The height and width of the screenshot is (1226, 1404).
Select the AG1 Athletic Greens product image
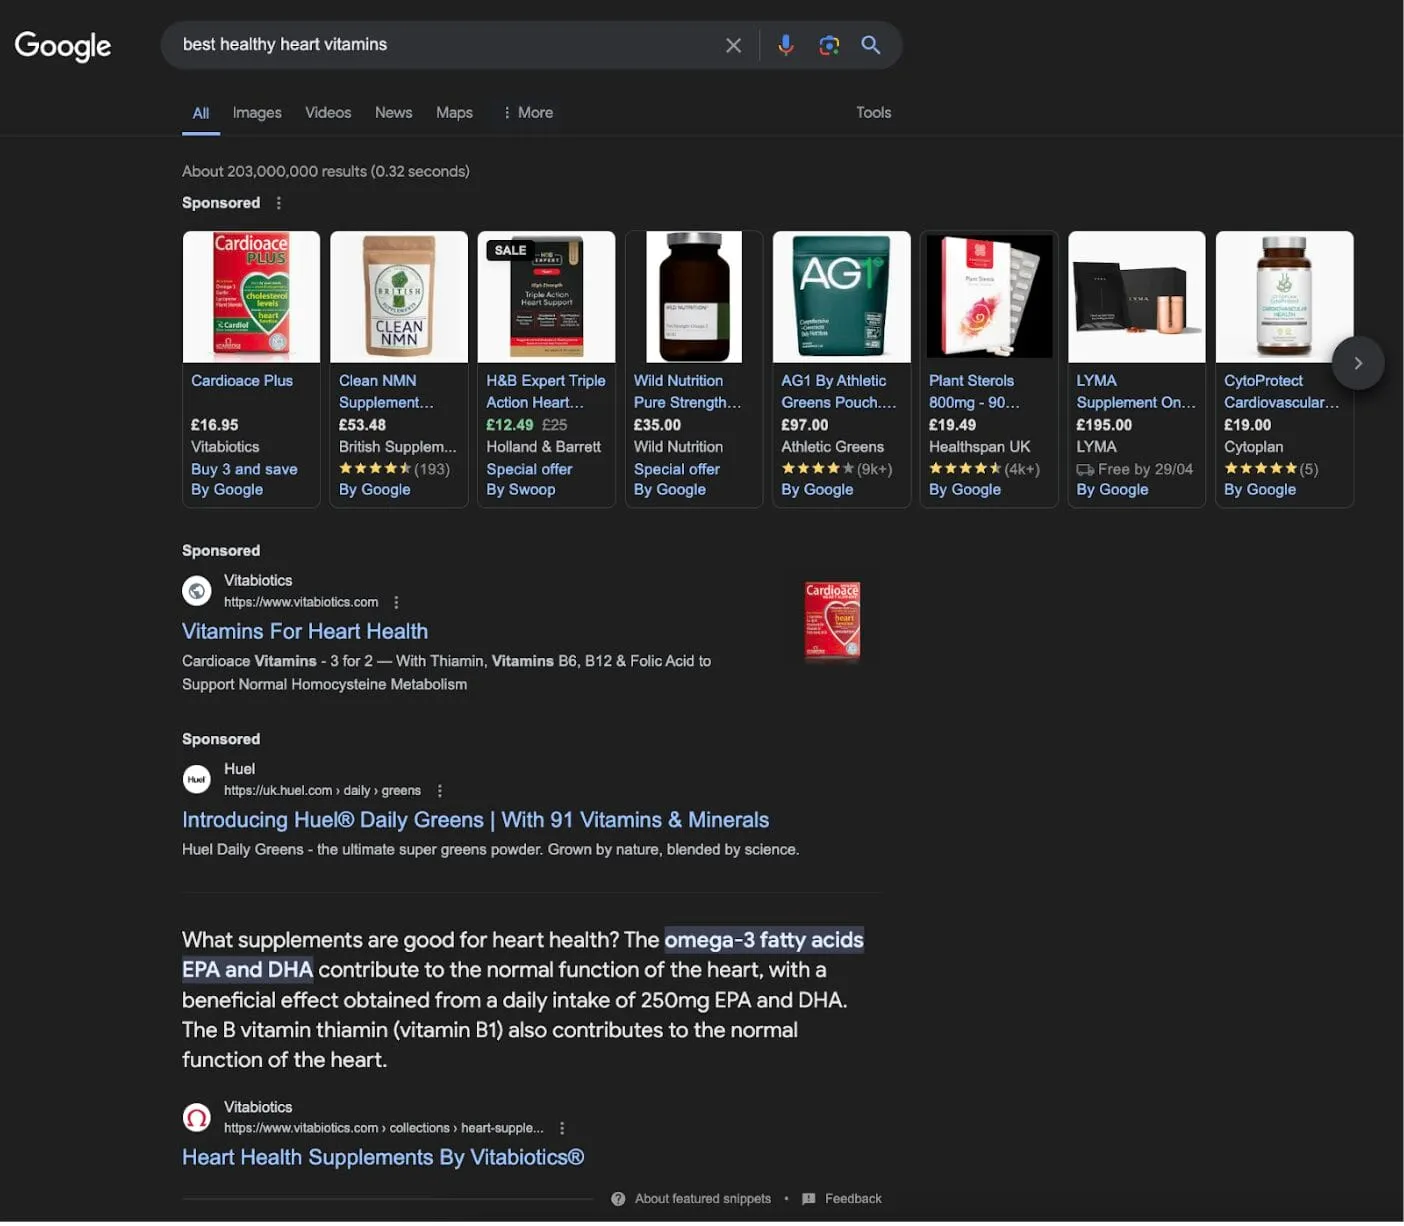pos(842,297)
